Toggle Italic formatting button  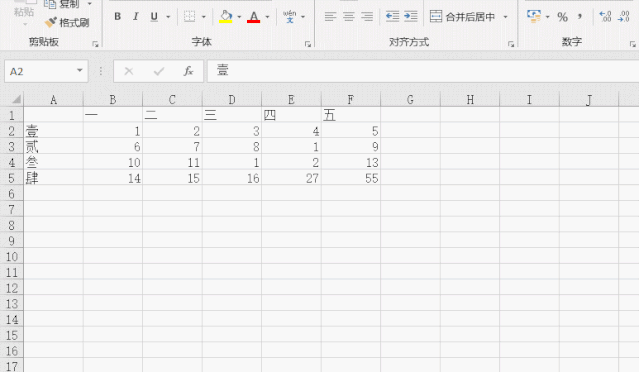(x=136, y=17)
